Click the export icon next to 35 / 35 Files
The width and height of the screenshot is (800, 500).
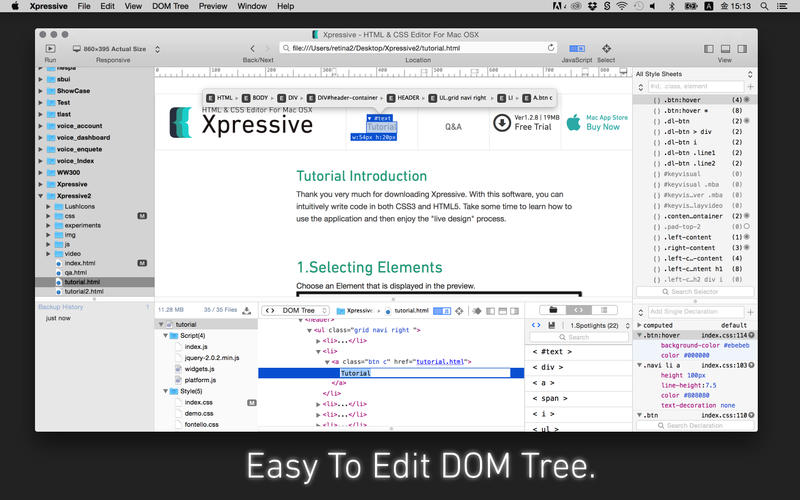247,310
